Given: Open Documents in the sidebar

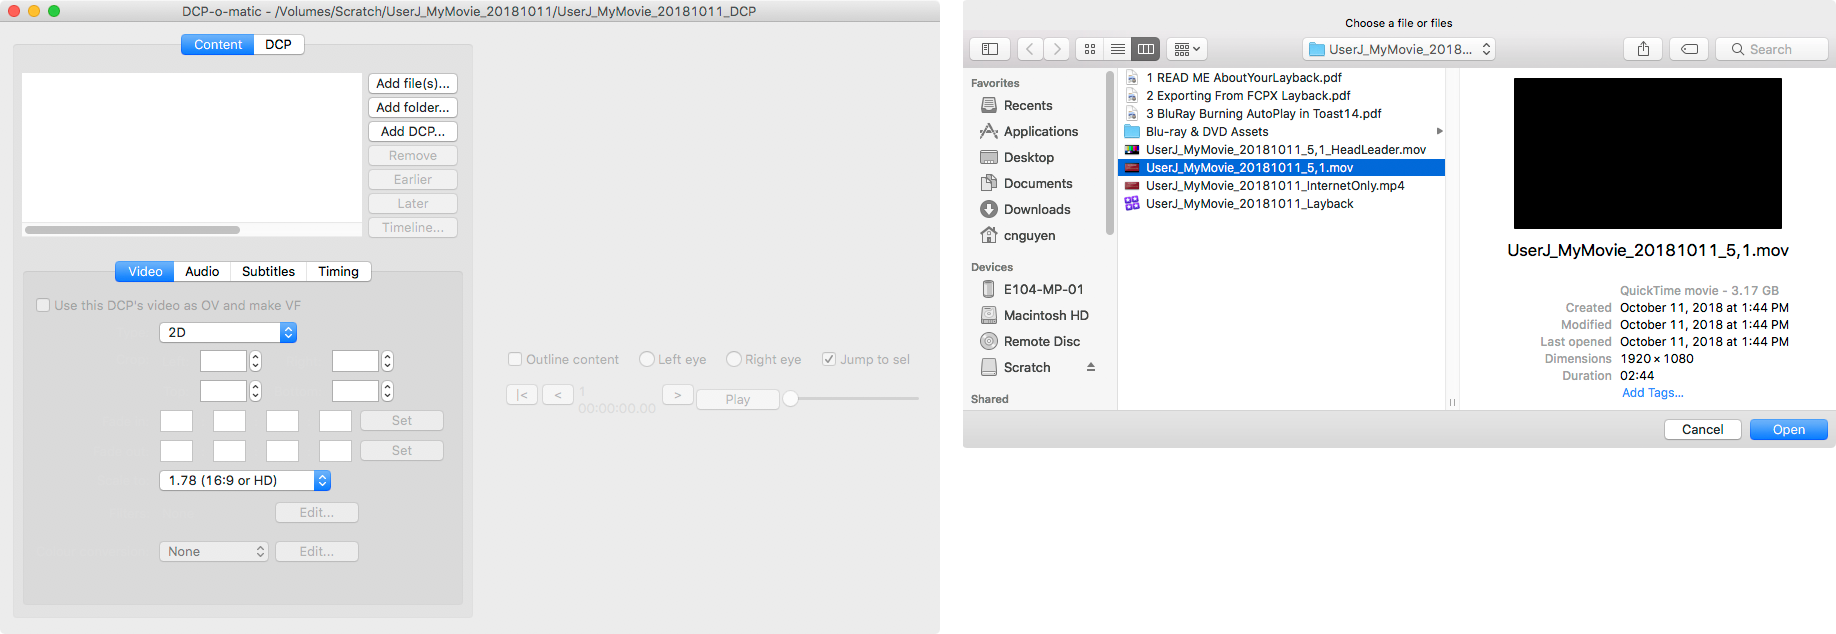Looking at the screenshot, I should pos(1037,183).
